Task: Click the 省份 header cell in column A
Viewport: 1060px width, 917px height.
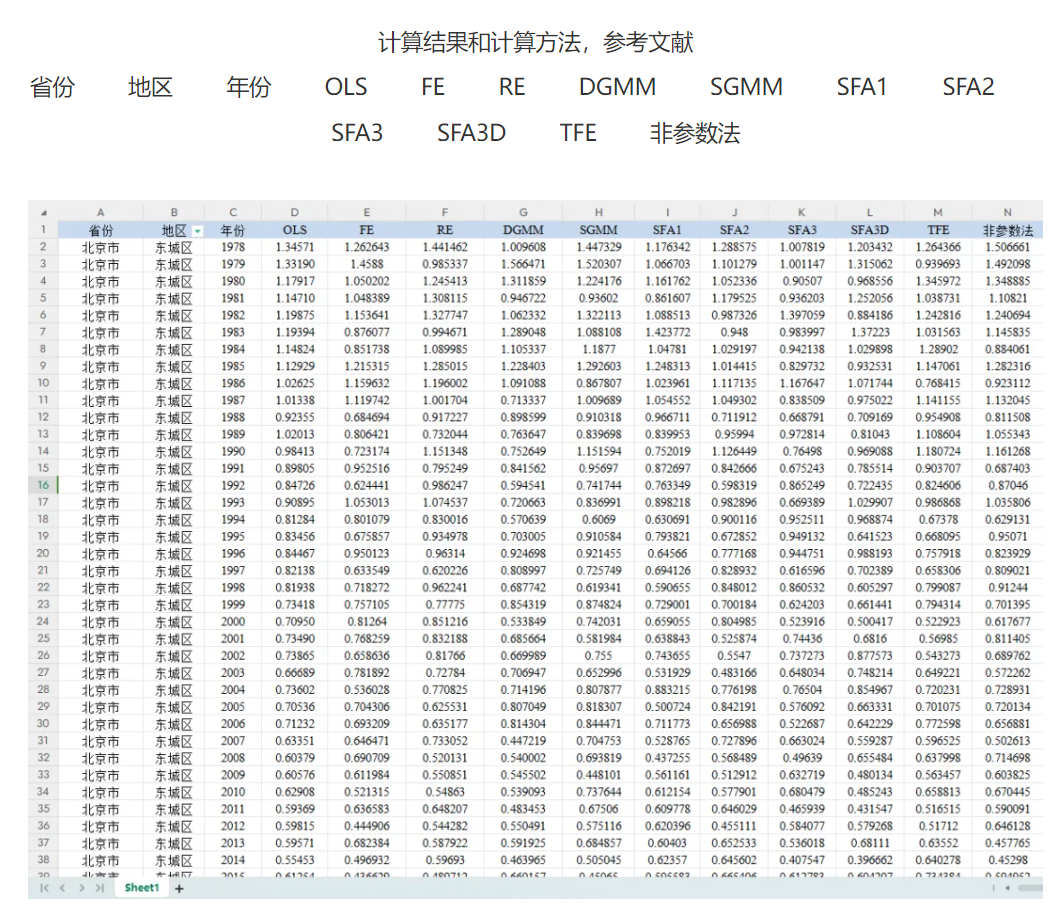Action: [x=100, y=230]
